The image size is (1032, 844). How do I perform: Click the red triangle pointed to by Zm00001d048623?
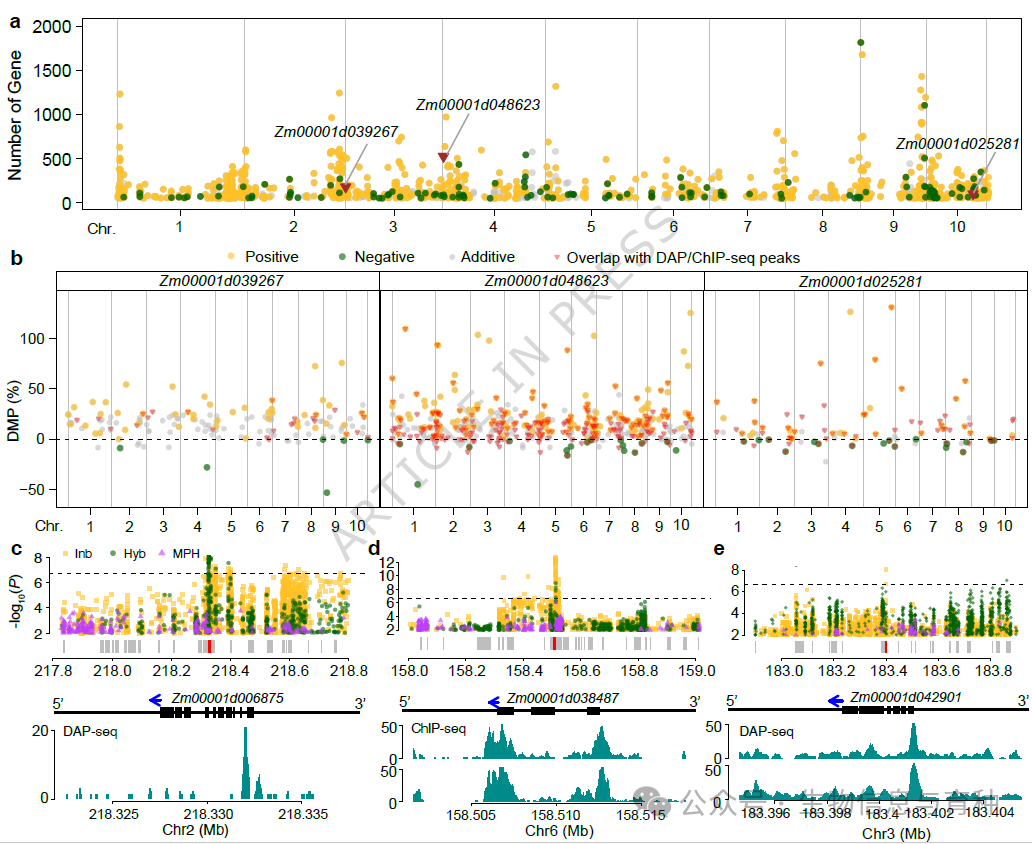pos(444,157)
